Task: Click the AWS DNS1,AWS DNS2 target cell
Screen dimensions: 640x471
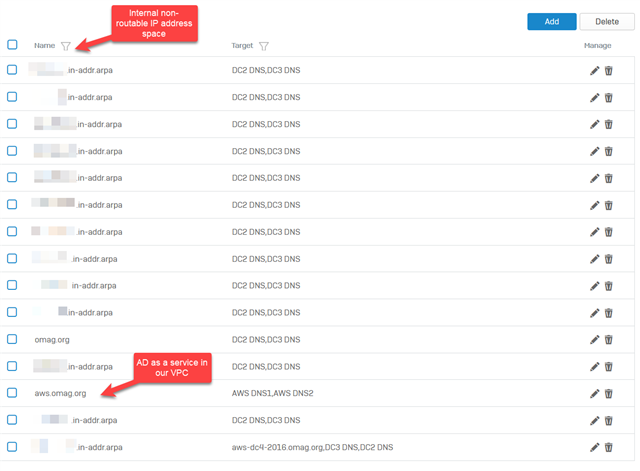Action: (x=273, y=393)
